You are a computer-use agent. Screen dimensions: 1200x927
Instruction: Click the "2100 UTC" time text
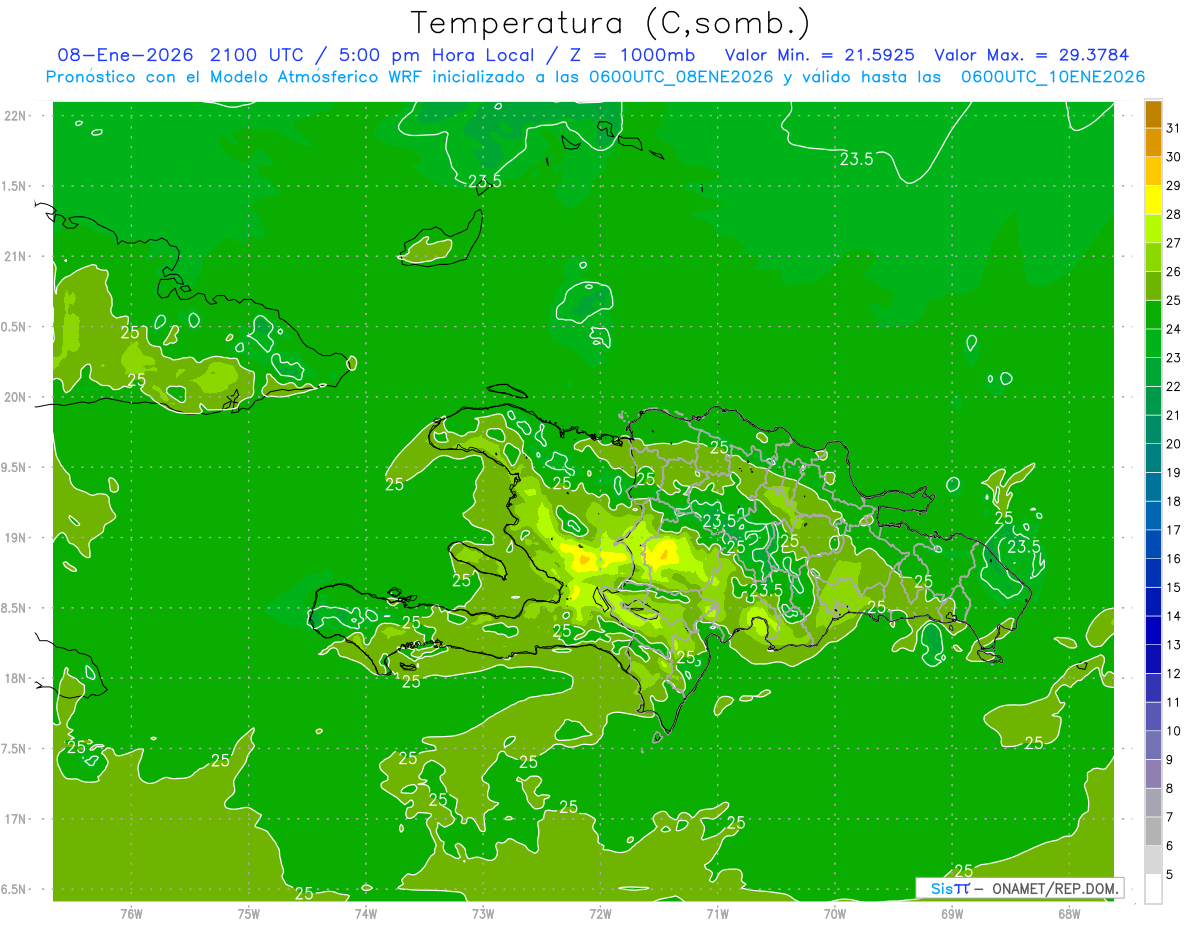pos(256,55)
